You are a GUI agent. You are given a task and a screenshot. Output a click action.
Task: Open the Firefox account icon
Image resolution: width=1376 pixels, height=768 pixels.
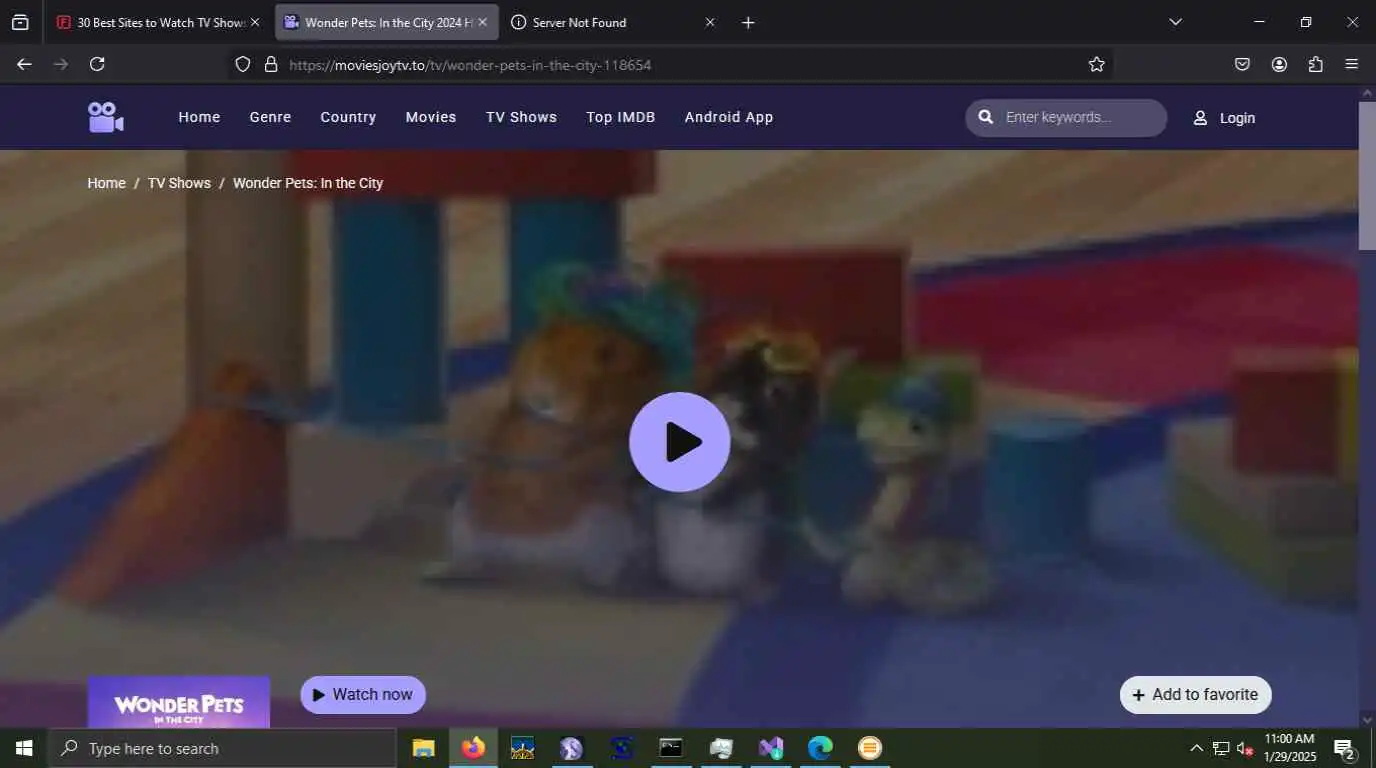1279,64
